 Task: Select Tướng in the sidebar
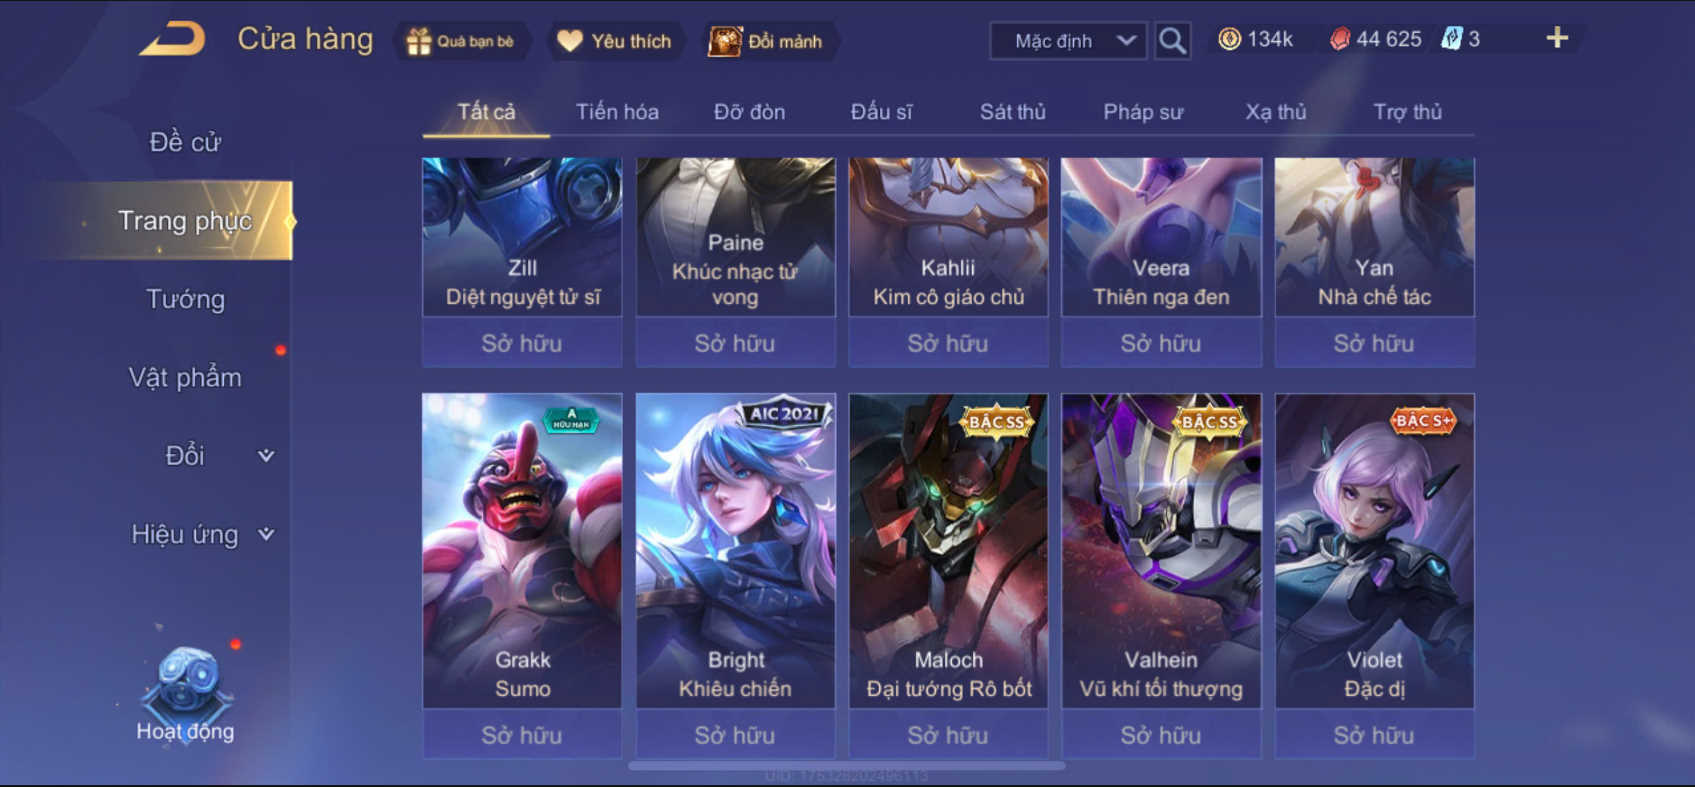coord(186,299)
